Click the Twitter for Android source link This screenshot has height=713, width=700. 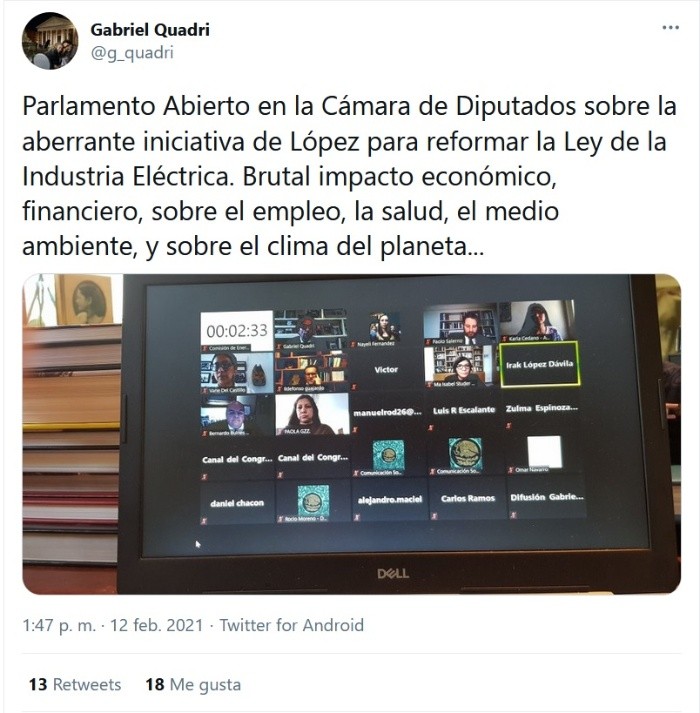(x=292, y=625)
